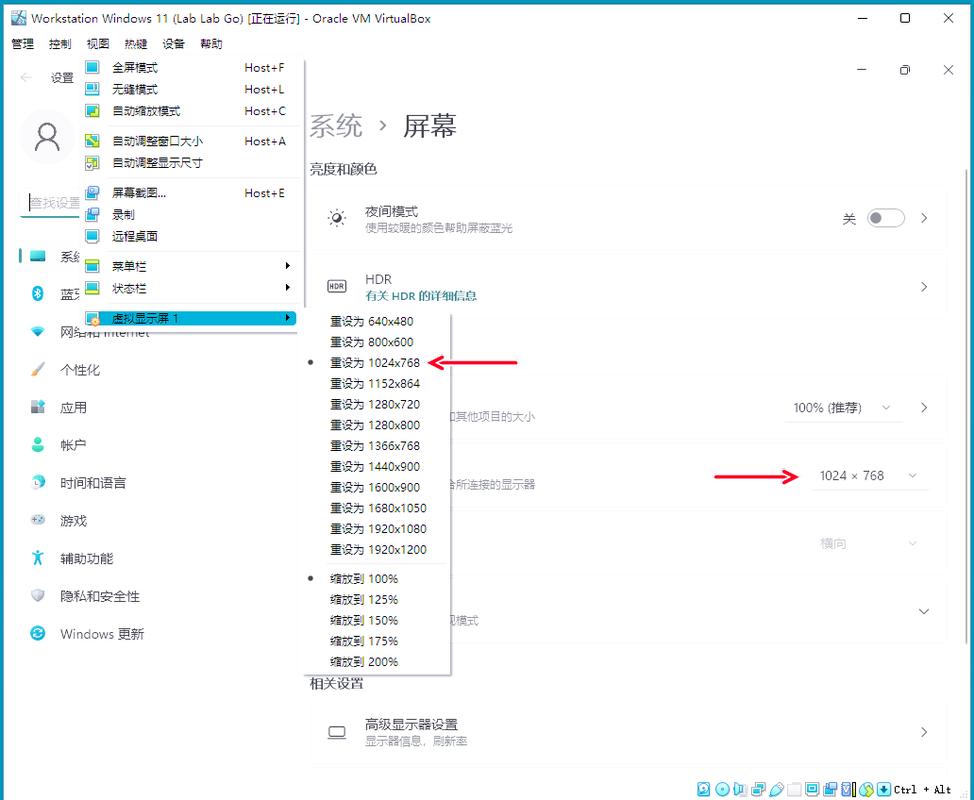The height and width of the screenshot is (800, 974).
Task: Click the 查找设置 search field
Action: pos(51,203)
